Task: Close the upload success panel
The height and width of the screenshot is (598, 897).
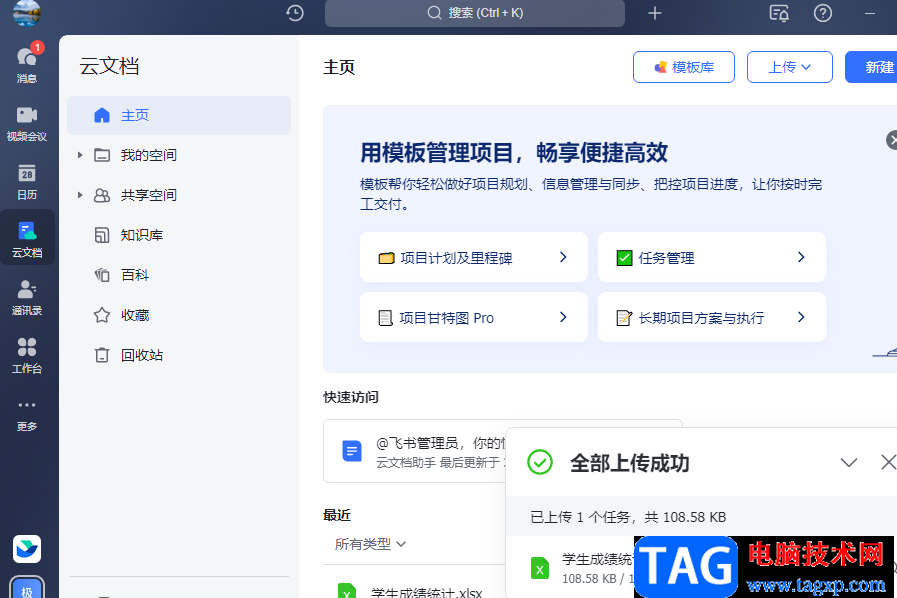Action: (x=888, y=462)
